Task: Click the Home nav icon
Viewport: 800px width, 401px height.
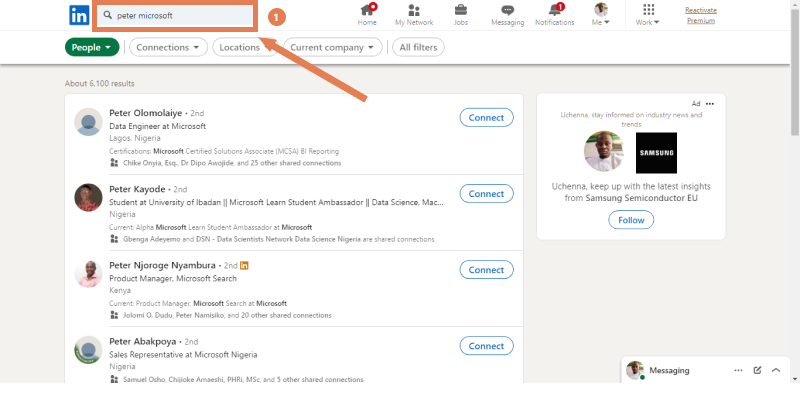Action: tap(367, 15)
